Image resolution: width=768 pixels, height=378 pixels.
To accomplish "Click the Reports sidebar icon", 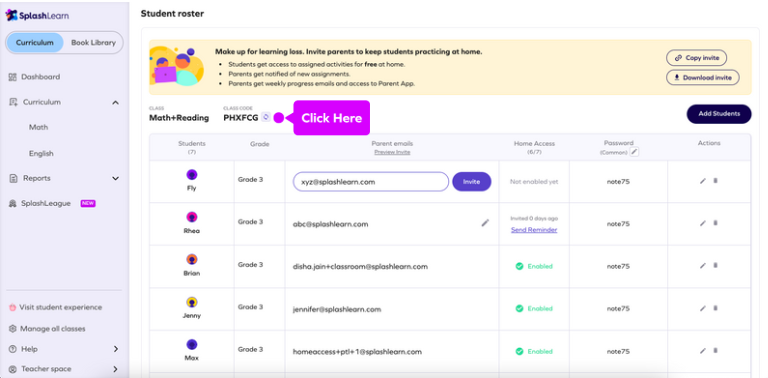I will 13,178.
